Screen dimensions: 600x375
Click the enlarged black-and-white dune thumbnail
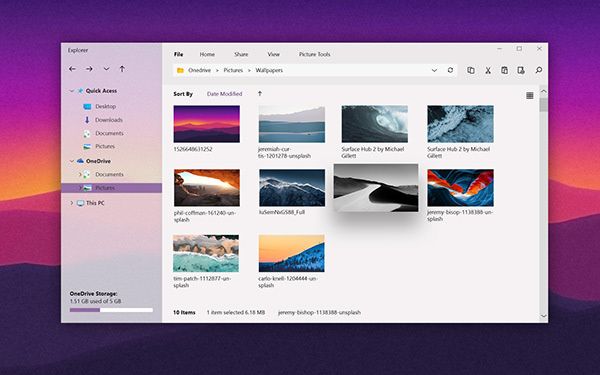tap(376, 188)
